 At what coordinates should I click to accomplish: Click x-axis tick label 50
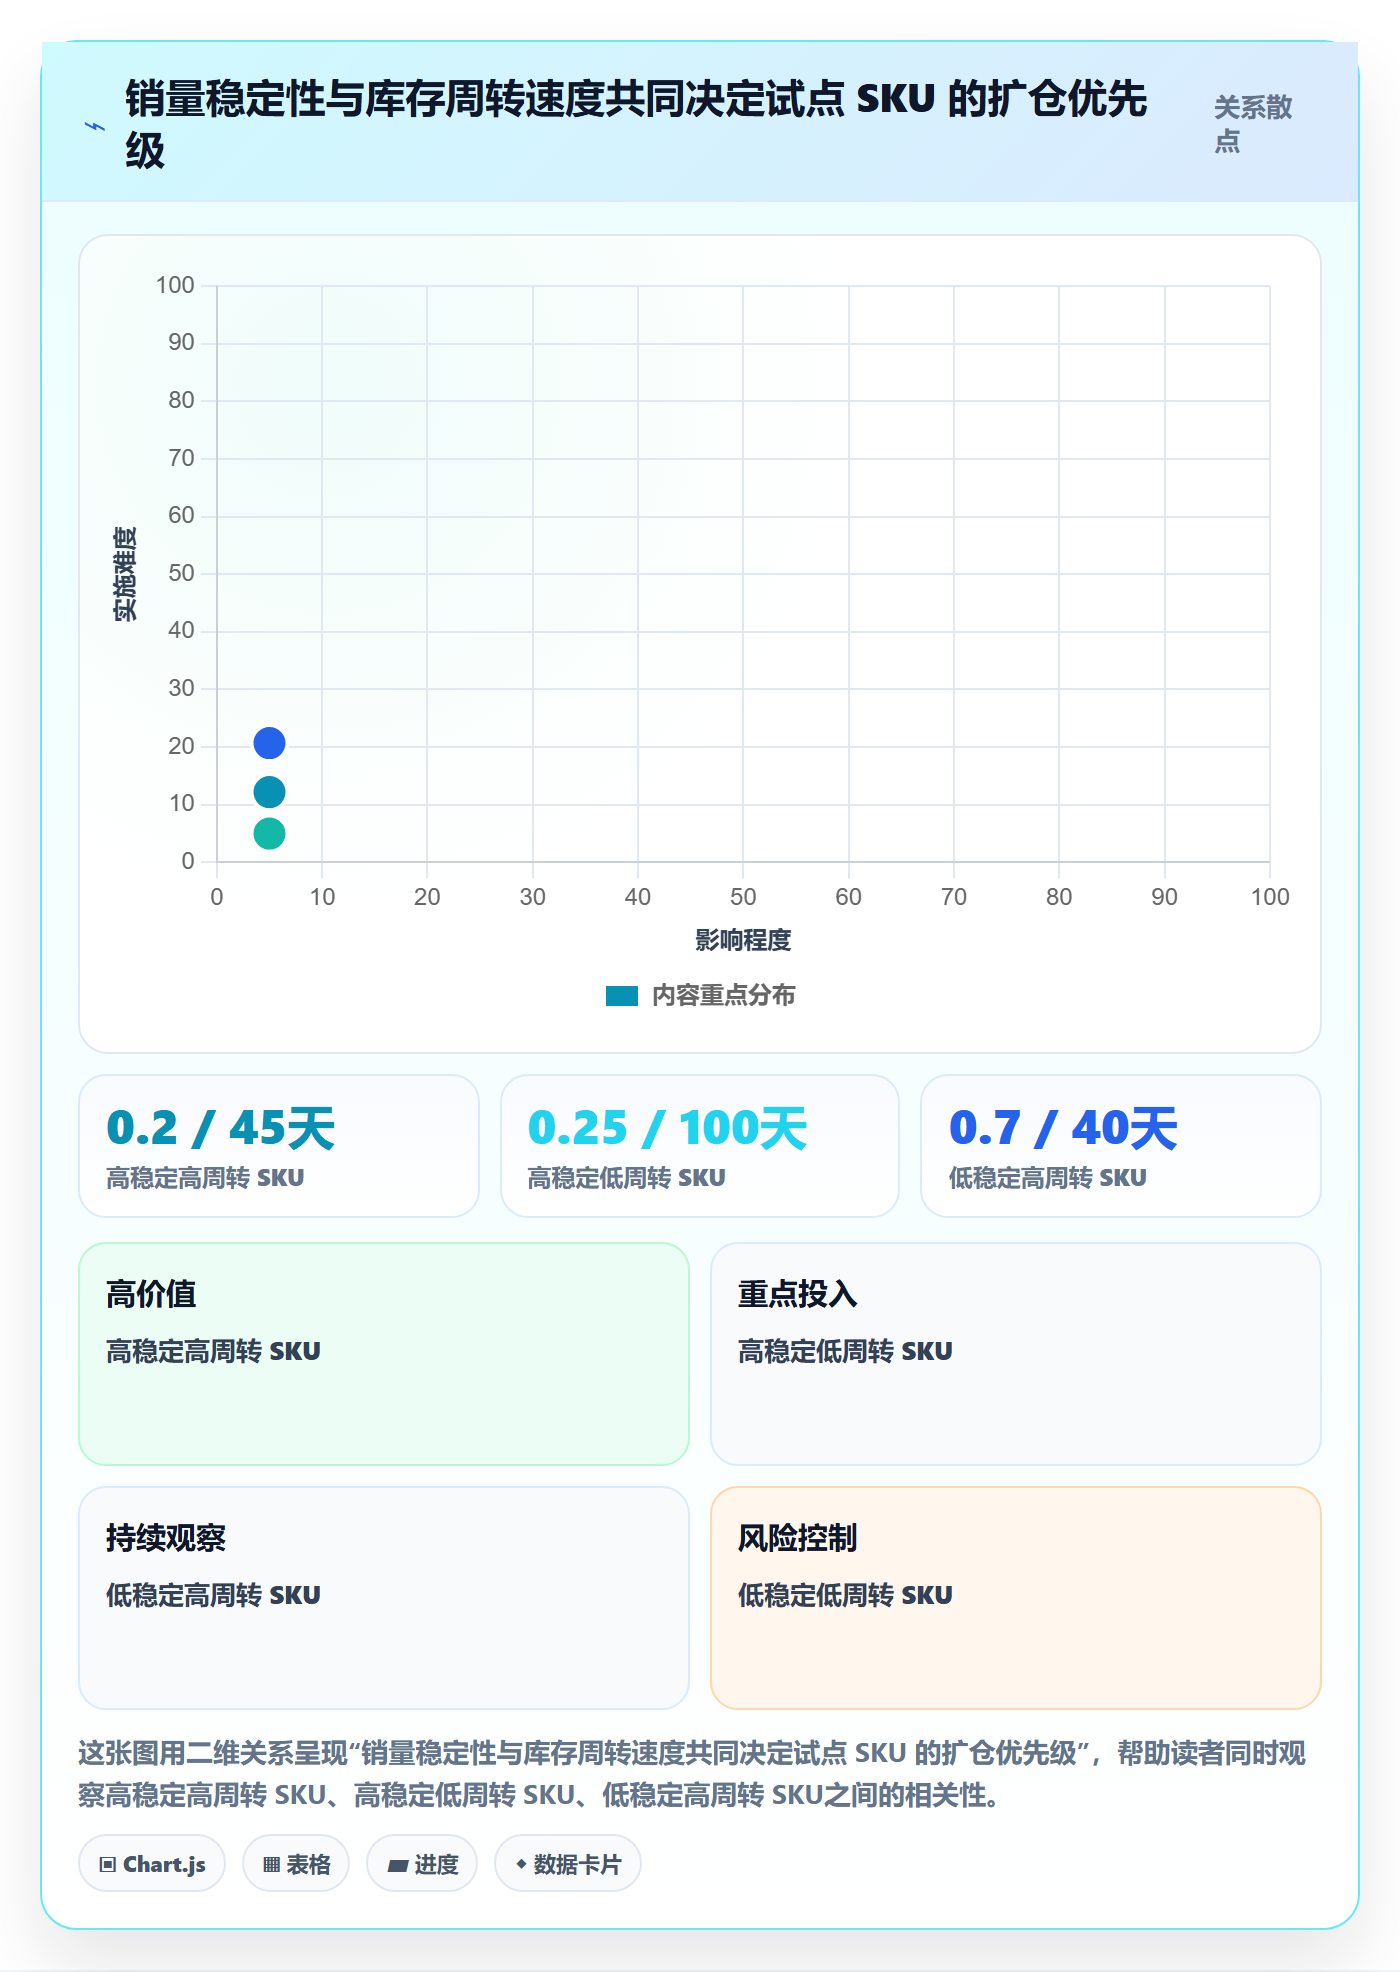tap(743, 897)
